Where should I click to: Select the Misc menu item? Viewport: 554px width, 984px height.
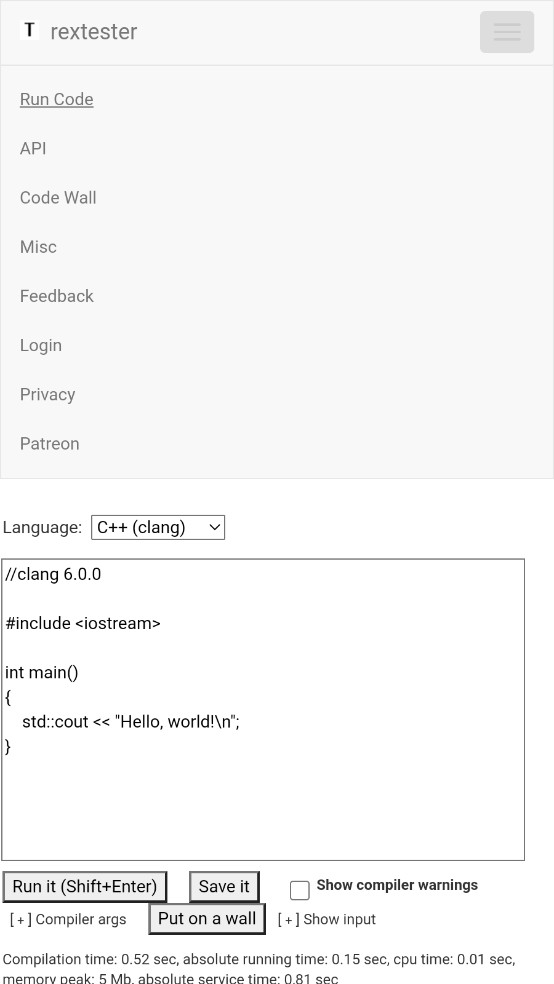38,247
